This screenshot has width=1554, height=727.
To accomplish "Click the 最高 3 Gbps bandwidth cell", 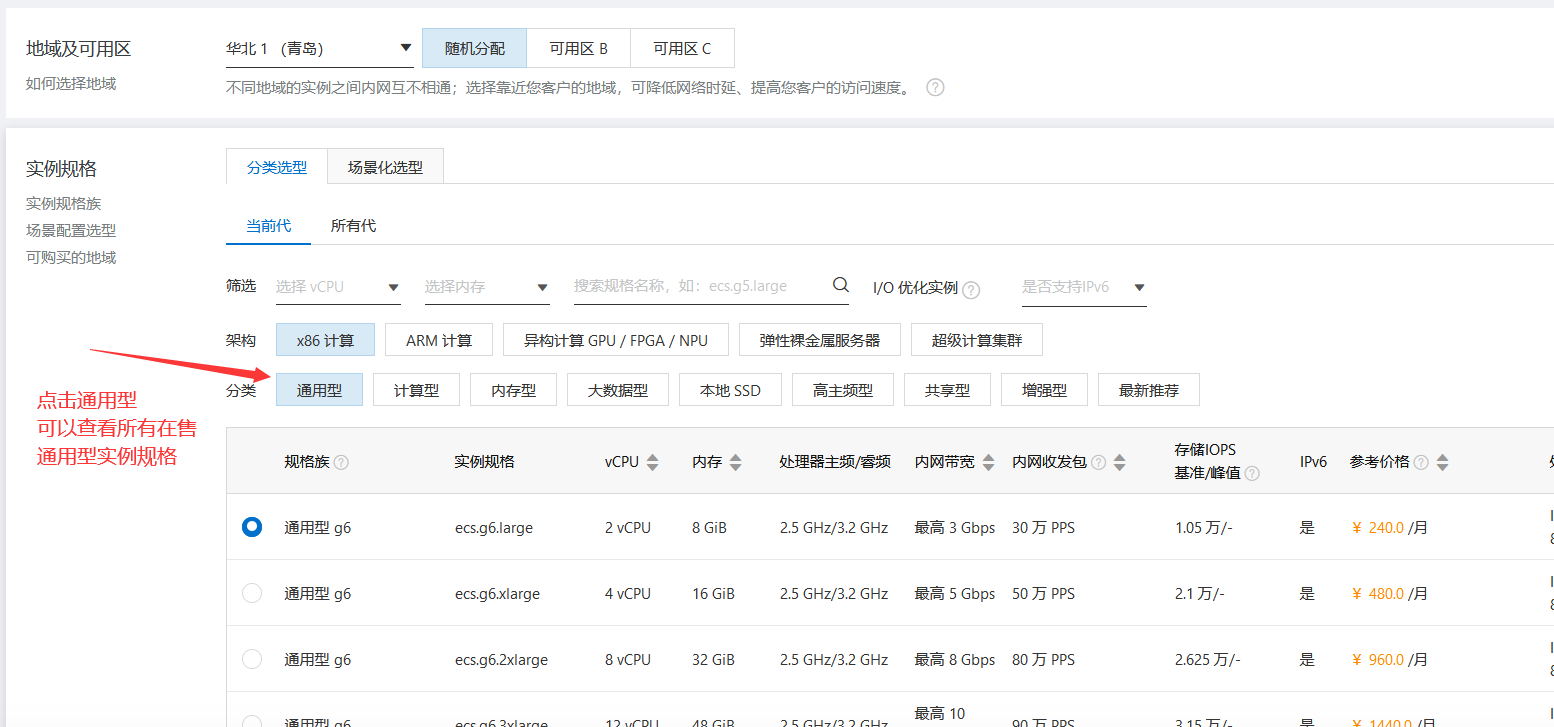I will click(x=955, y=527).
